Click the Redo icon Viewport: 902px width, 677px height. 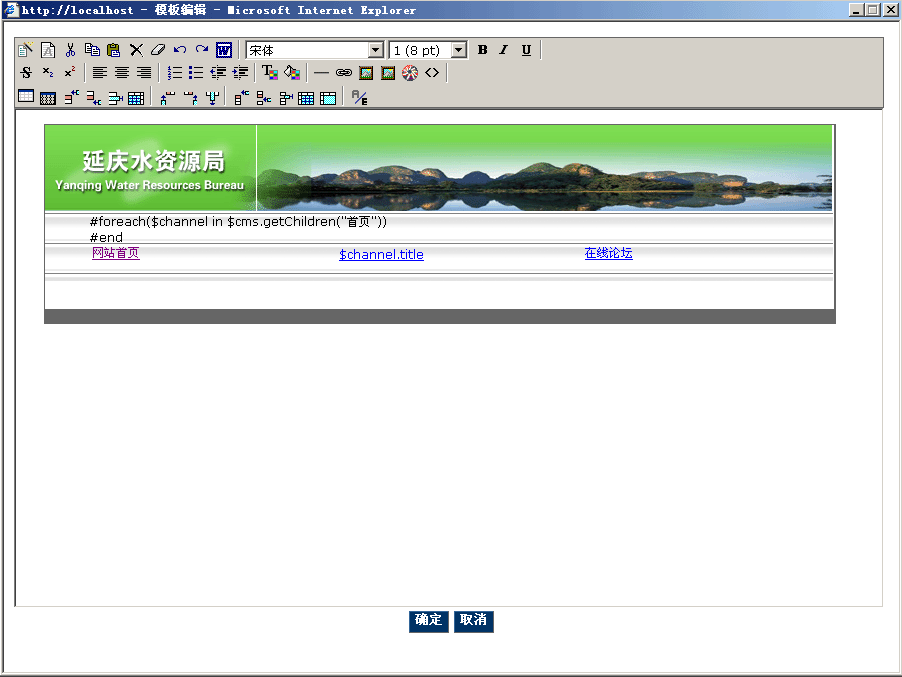tap(202, 49)
